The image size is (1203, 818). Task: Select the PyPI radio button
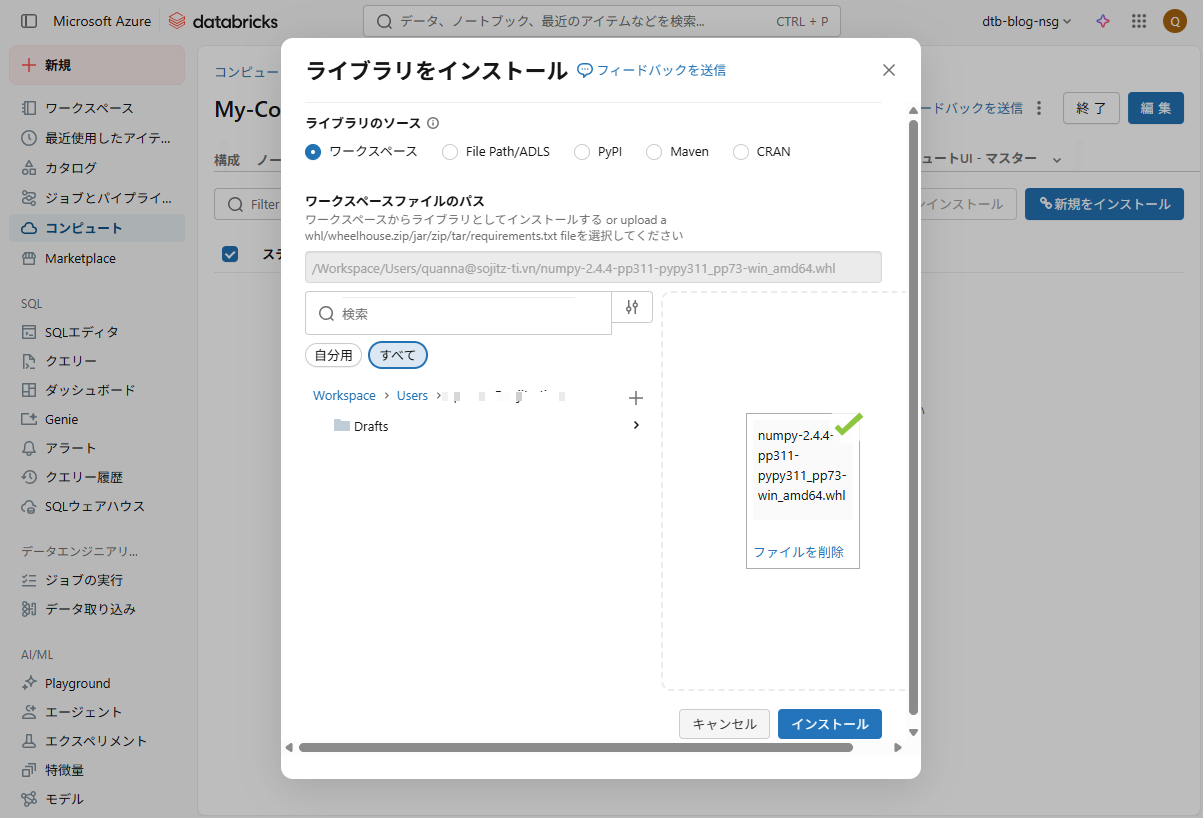click(x=582, y=152)
